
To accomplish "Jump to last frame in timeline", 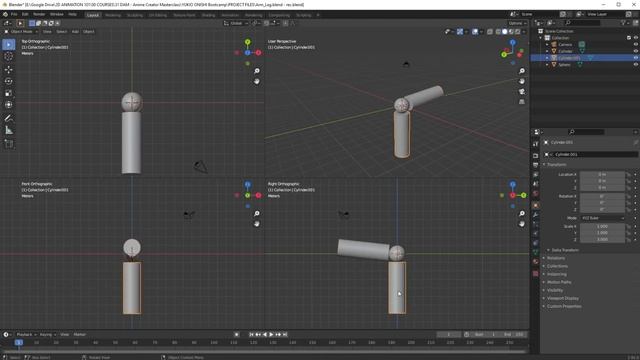I will pyautogui.click(x=285, y=334).
